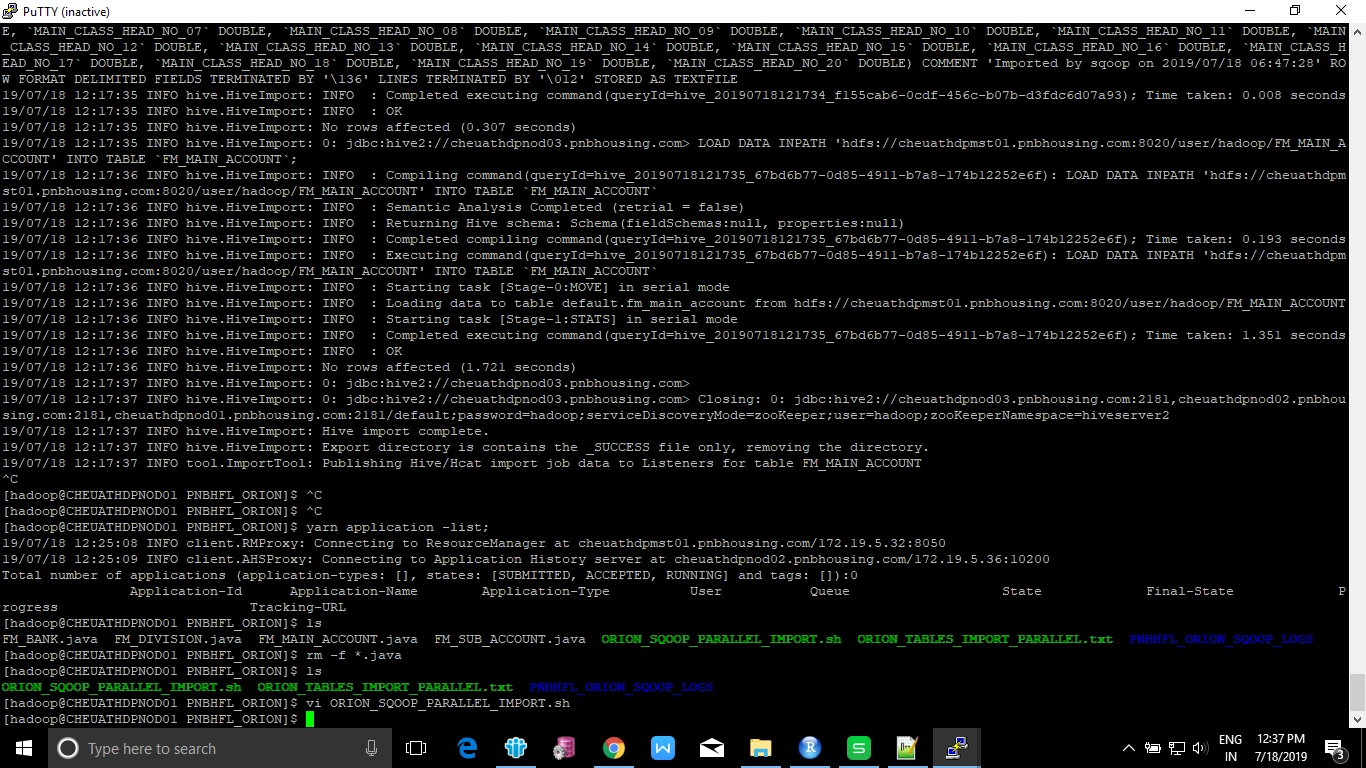The height and width of the screenshot is (768, 1366).
Task: Open the Action Center notifications icon
Action: 1334,748
